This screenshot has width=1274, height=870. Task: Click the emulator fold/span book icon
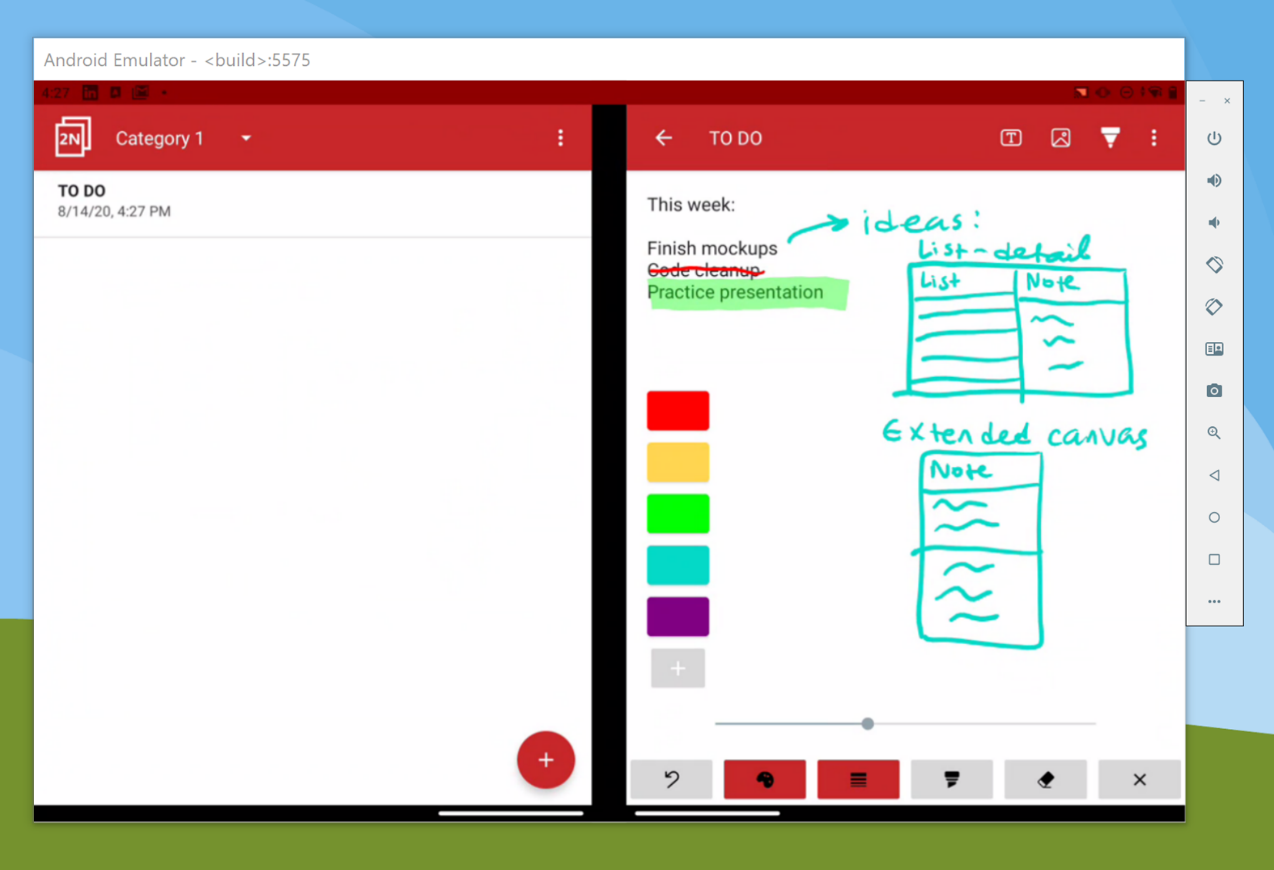pyautogui.click(x=1214, y=349)
